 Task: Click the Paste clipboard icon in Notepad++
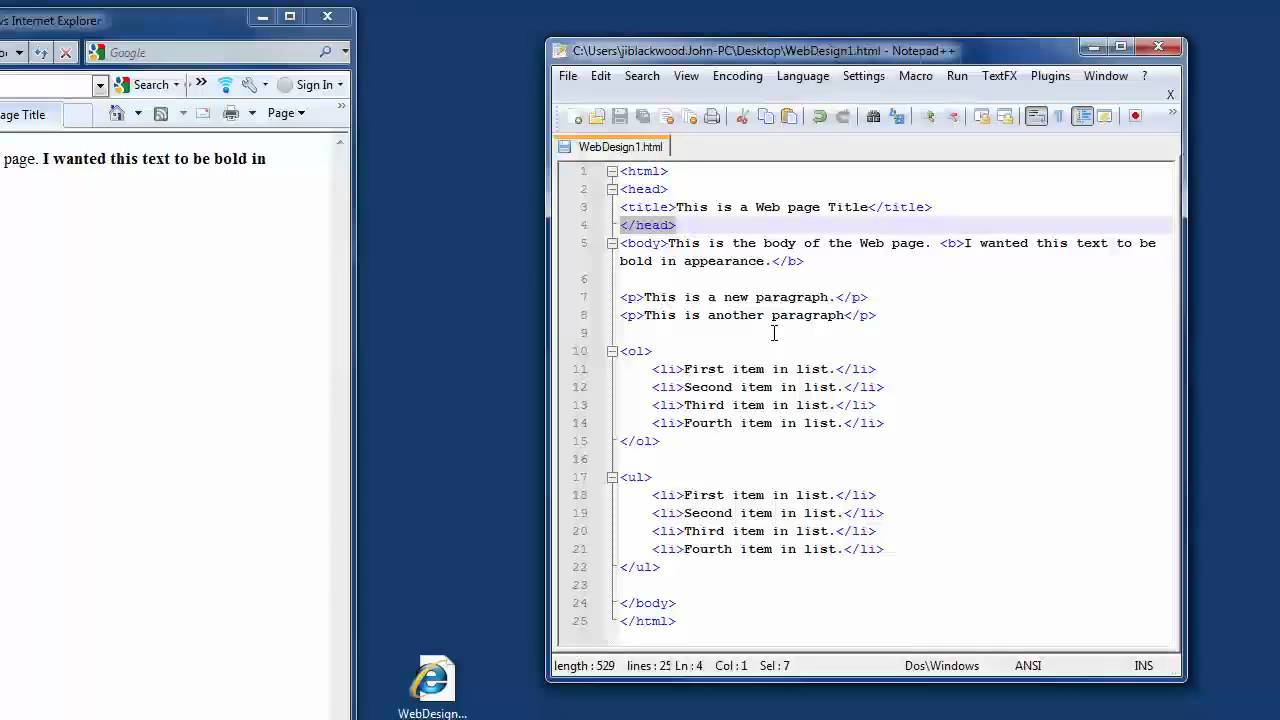coord(789,116)
